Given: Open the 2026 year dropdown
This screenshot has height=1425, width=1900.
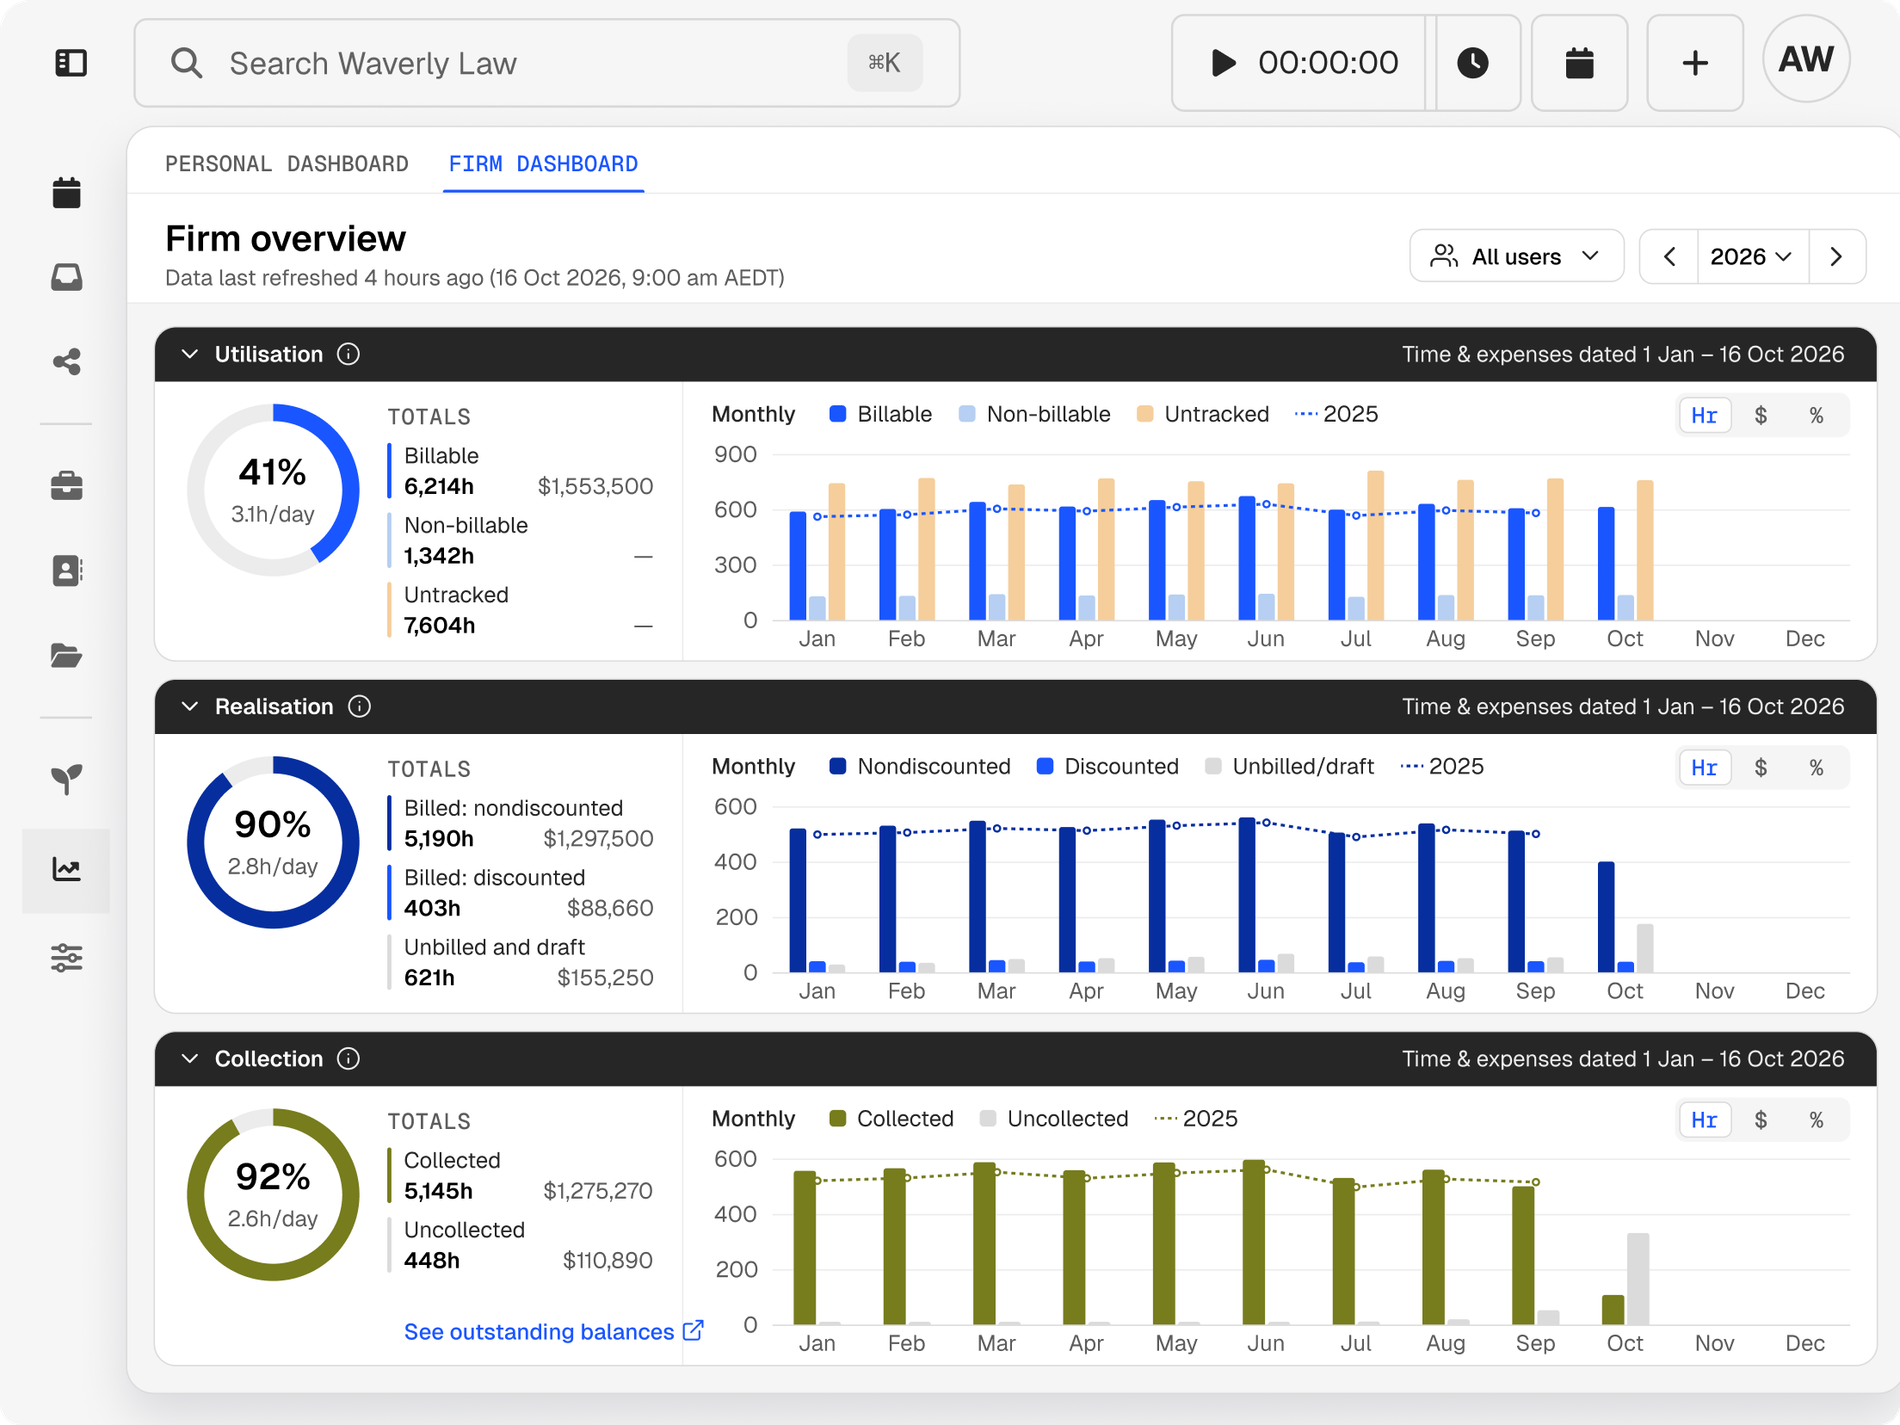Looking at the screenshot, I should coord(1752,256).
